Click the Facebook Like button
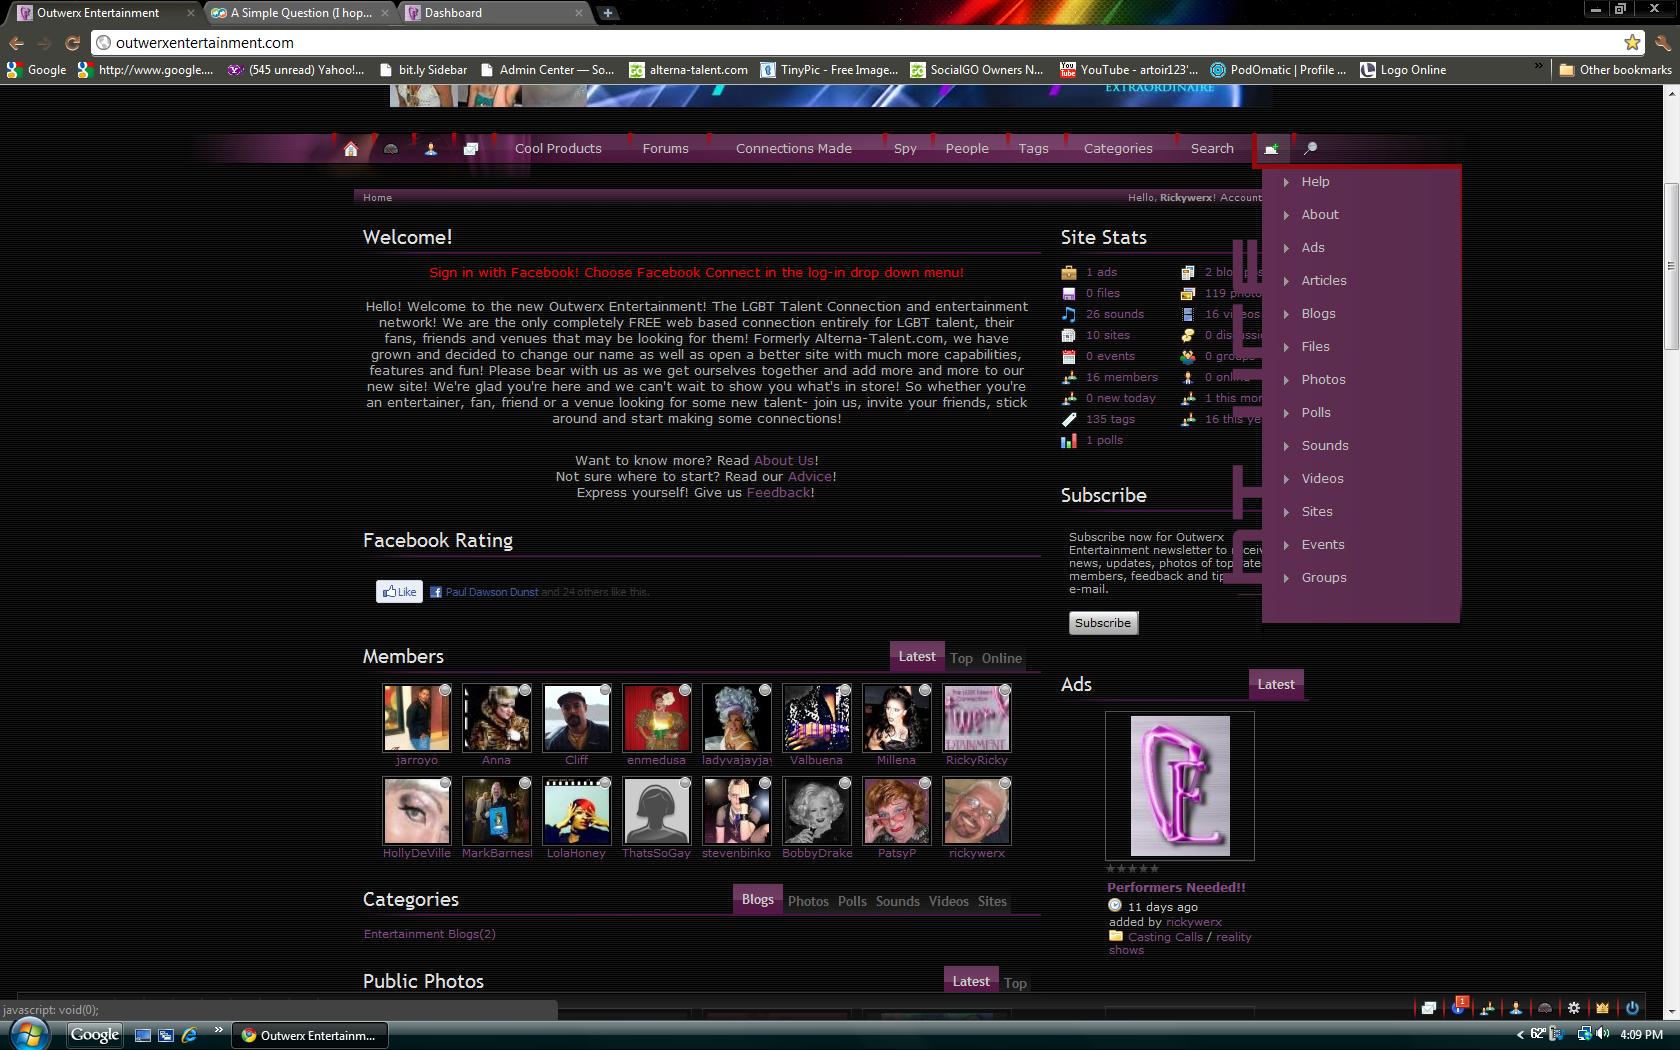Screen dimensions: 1680x1050 pyautogui.click(x=399, y=592)
